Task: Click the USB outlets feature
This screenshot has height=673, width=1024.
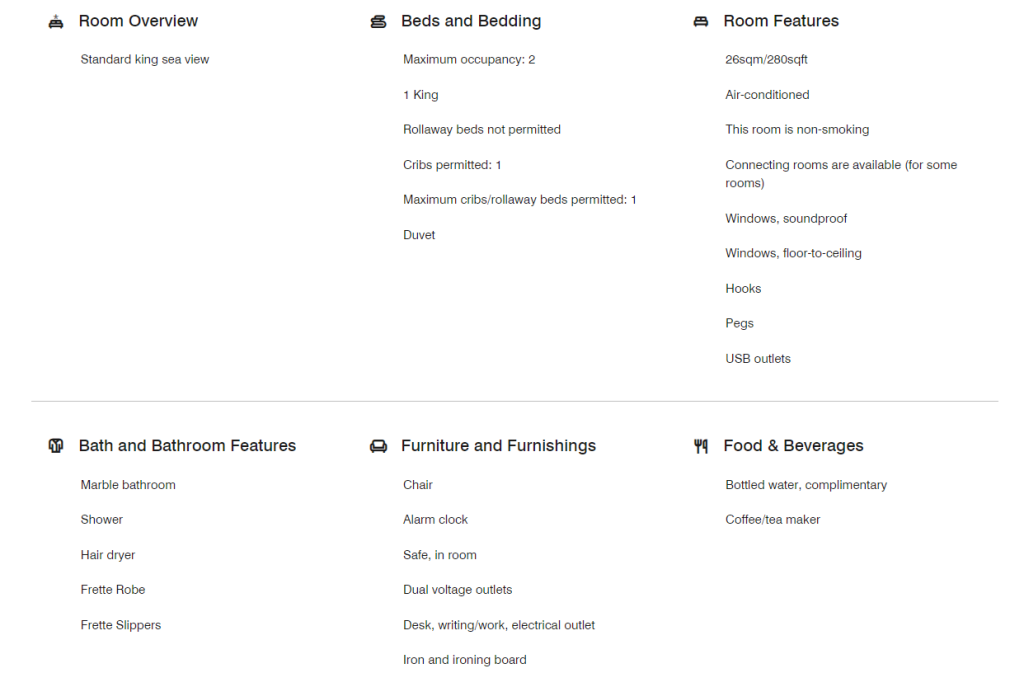Action: click(758, 359)
